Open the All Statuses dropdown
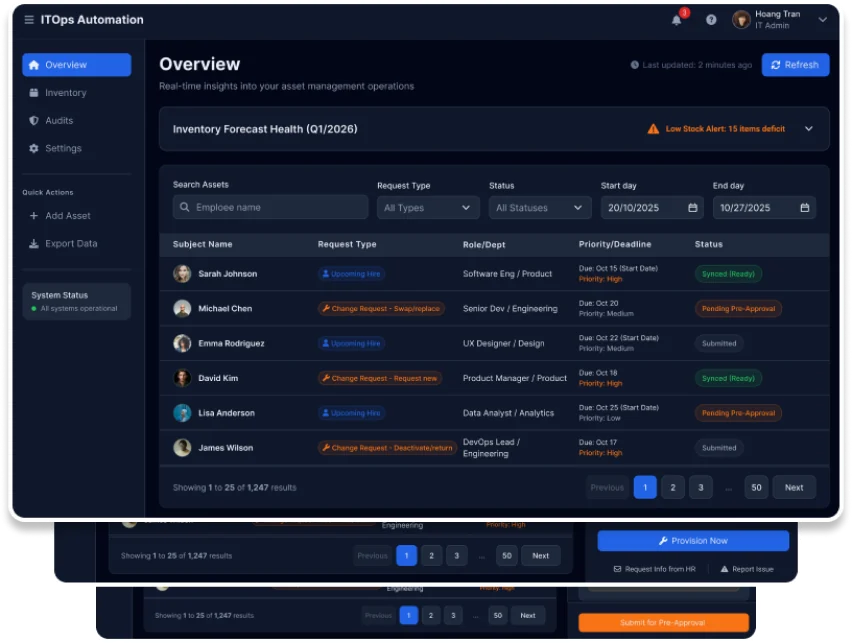This screenshot has height=643, width=852. tap(540, 208)
